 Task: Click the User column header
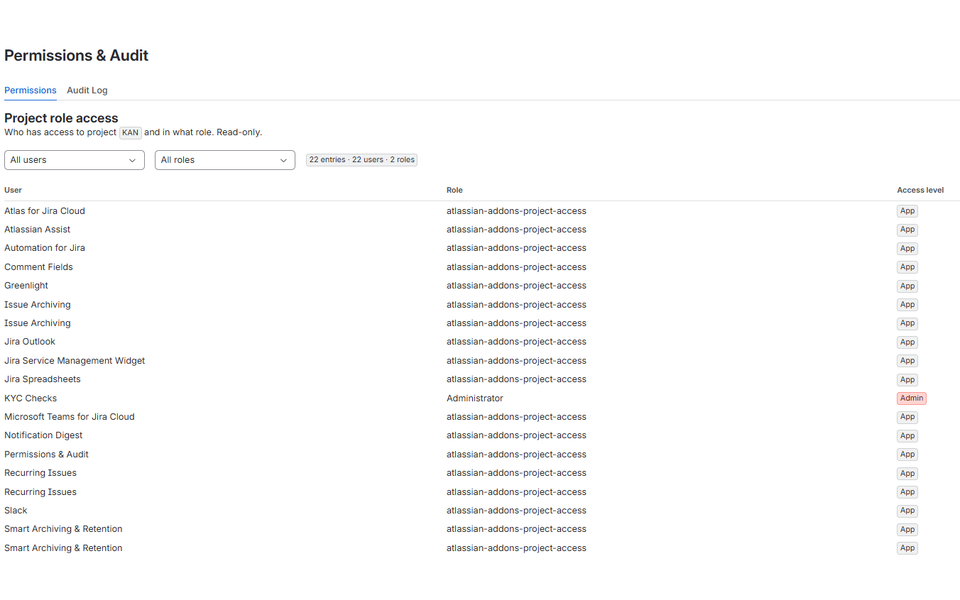point(13,190)
